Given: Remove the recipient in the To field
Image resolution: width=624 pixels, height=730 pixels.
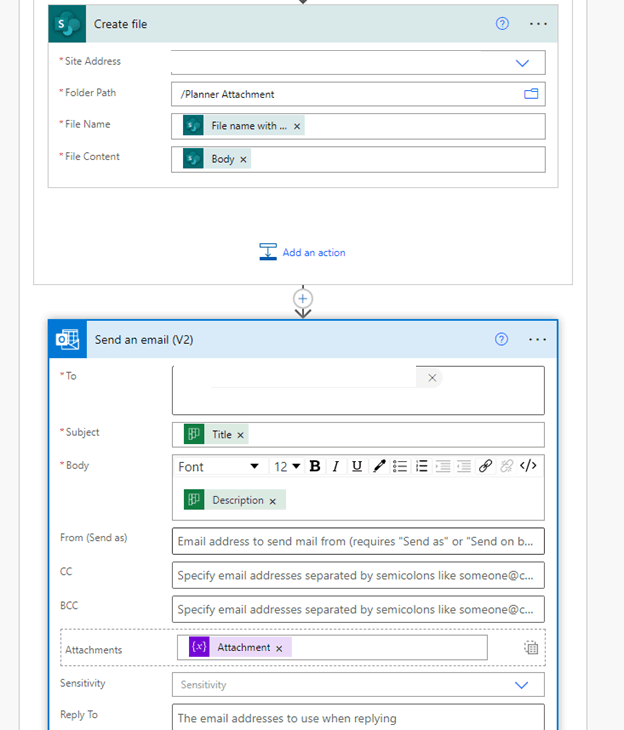Looking at the screenshot, I should click(432, 378).
